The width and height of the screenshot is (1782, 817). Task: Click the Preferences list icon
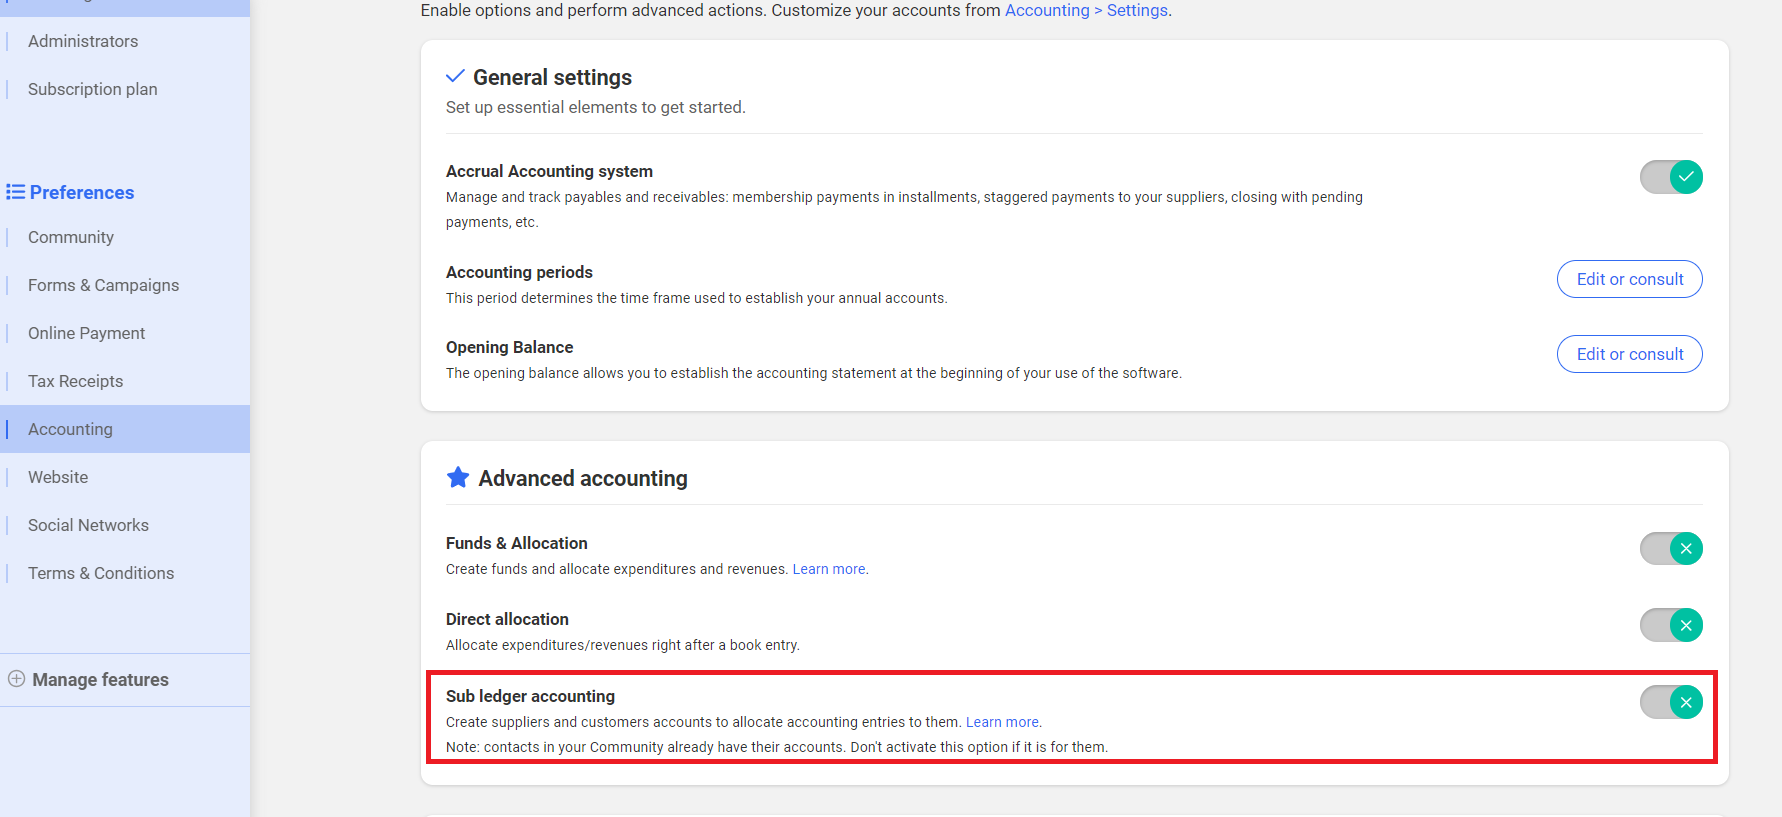15,192
